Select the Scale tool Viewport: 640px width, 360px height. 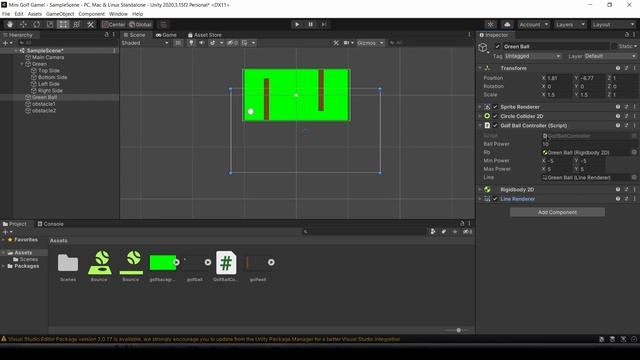point(50,24)
